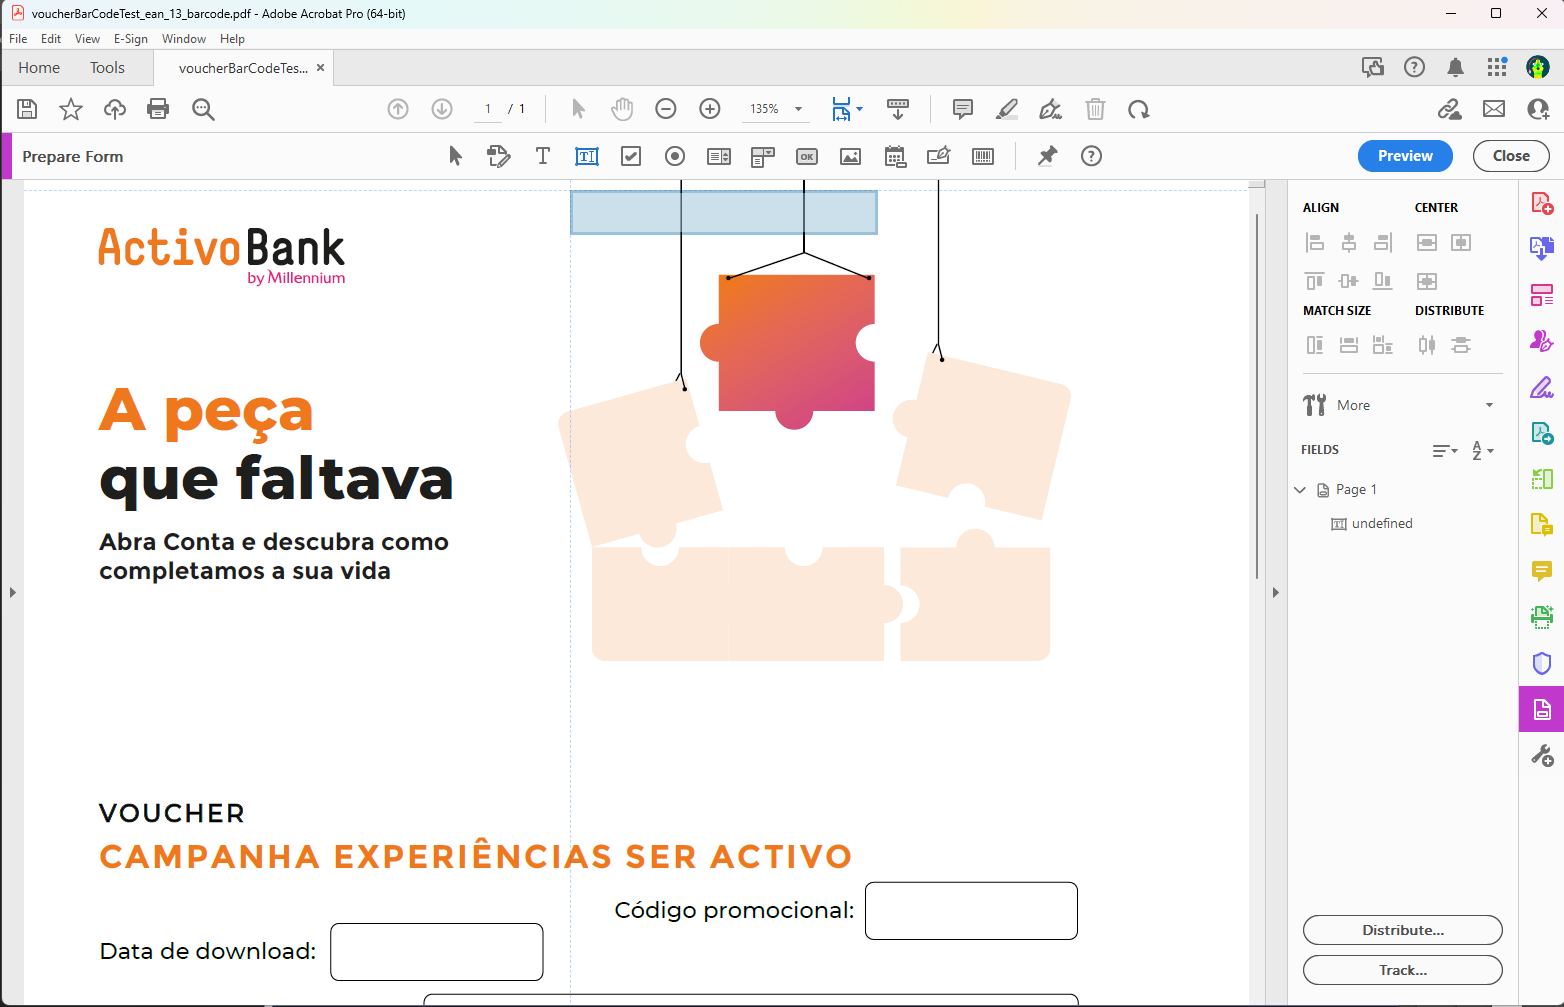The height and width of the screenshot is (1007, 1564).
Task: Collapse the Page 1 tree node
Action: coord(1300,489)
